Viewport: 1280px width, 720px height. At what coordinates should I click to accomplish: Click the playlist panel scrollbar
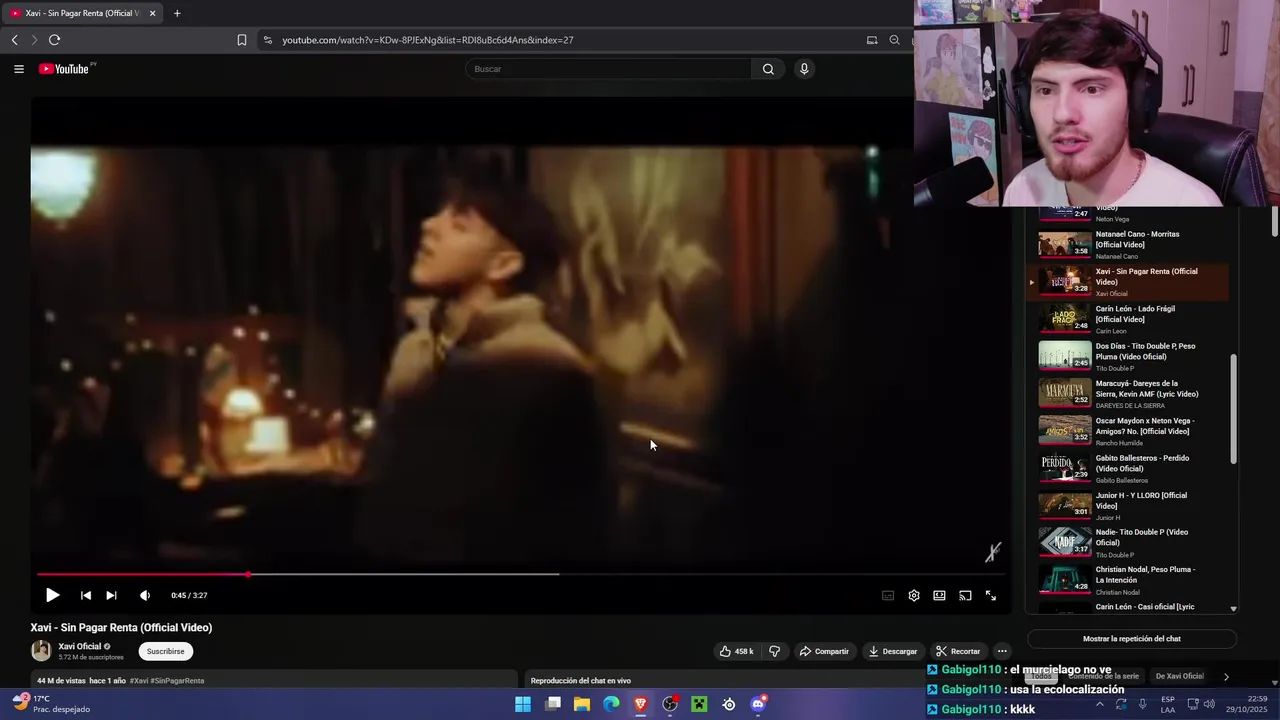[1233, 408]
